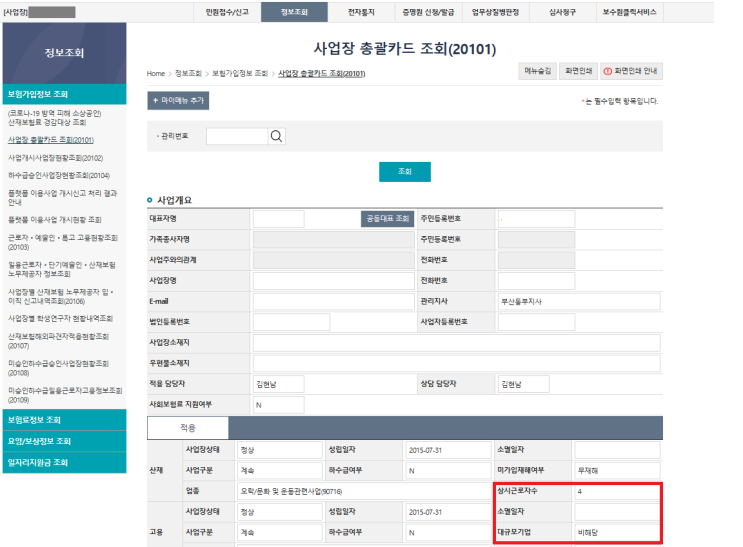Open 사업개시사업장현황조회(20102) in the sidebar
Image resolution: width=743 pixels, height=547 pixels.
coord(56,157)
